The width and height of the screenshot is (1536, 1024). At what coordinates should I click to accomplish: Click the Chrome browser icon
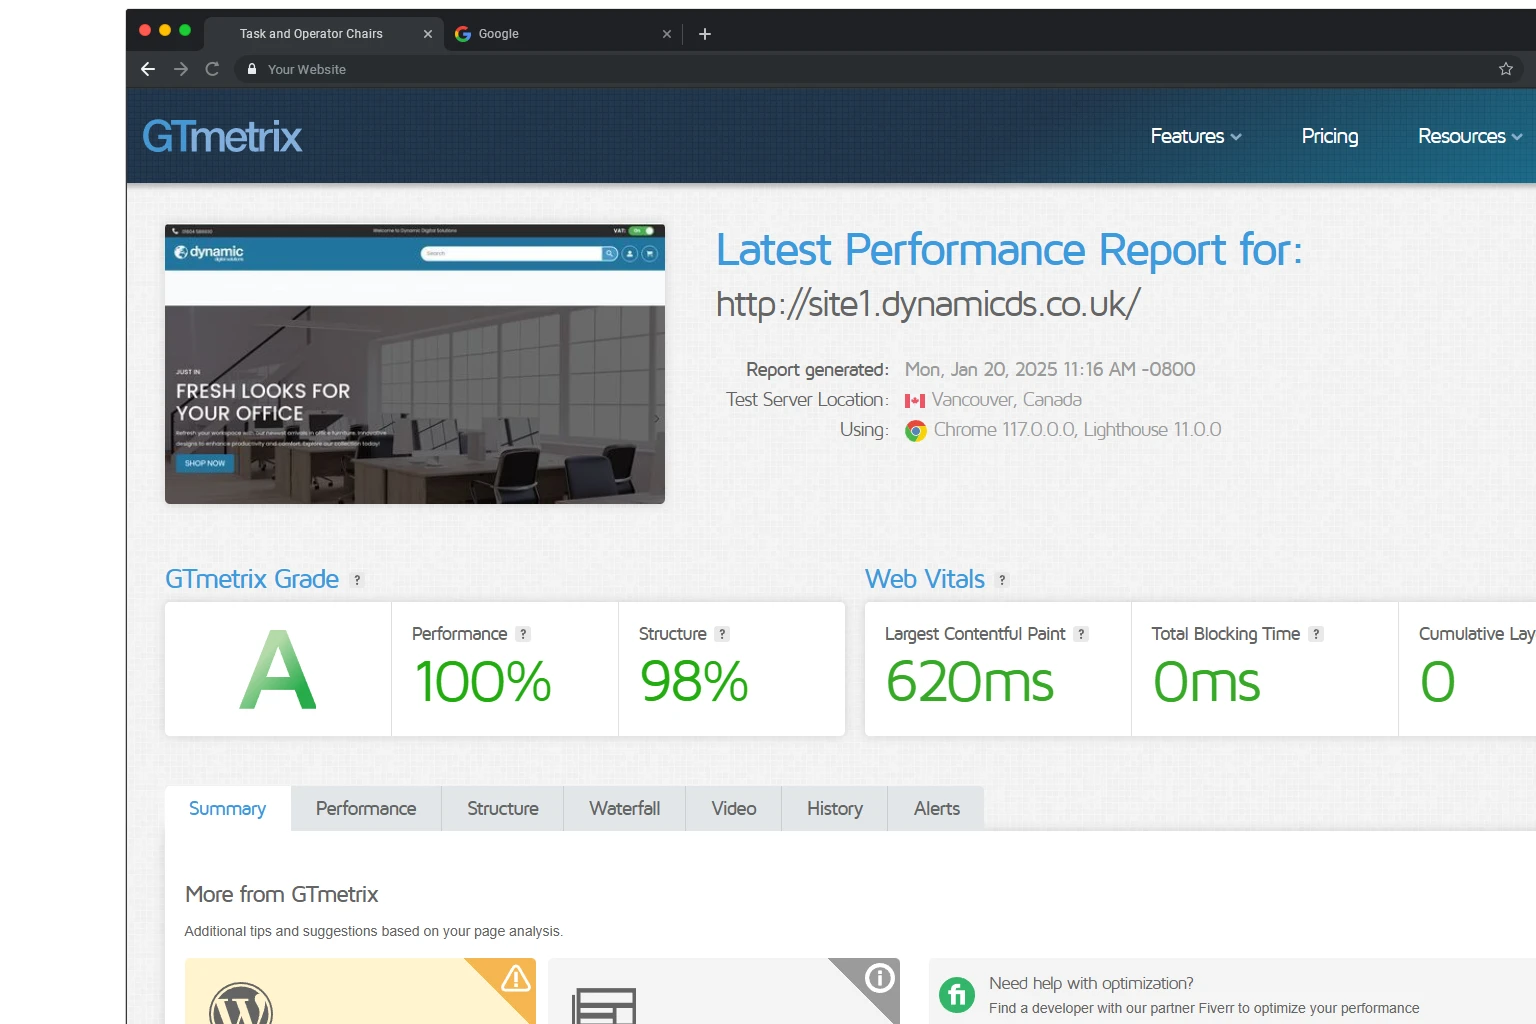pos(916,431)
